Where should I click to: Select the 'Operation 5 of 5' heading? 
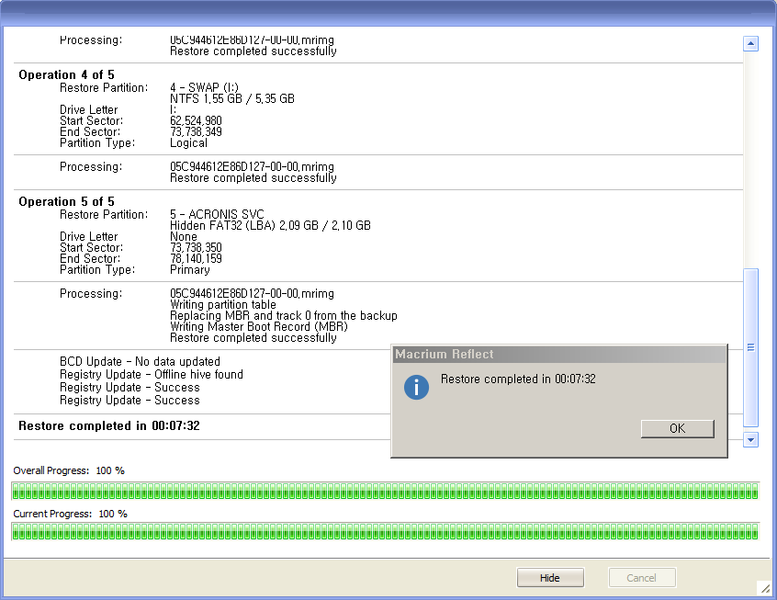[x=66, y=201]
